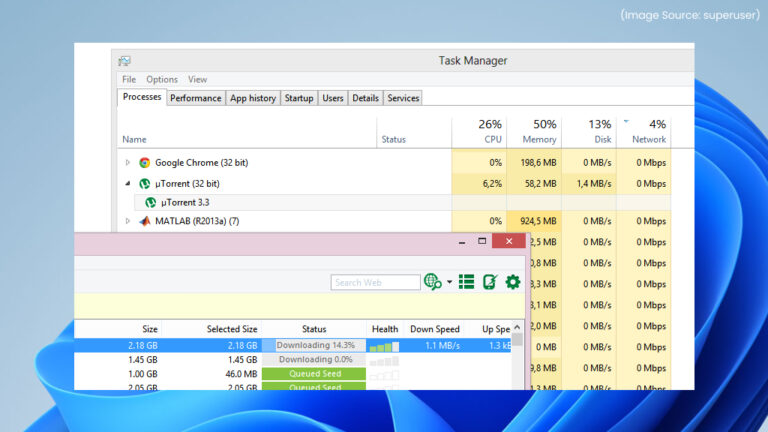Sort processes by CPU column
Viewport: 768px width, 432px height.
click(x=480, y=132)
